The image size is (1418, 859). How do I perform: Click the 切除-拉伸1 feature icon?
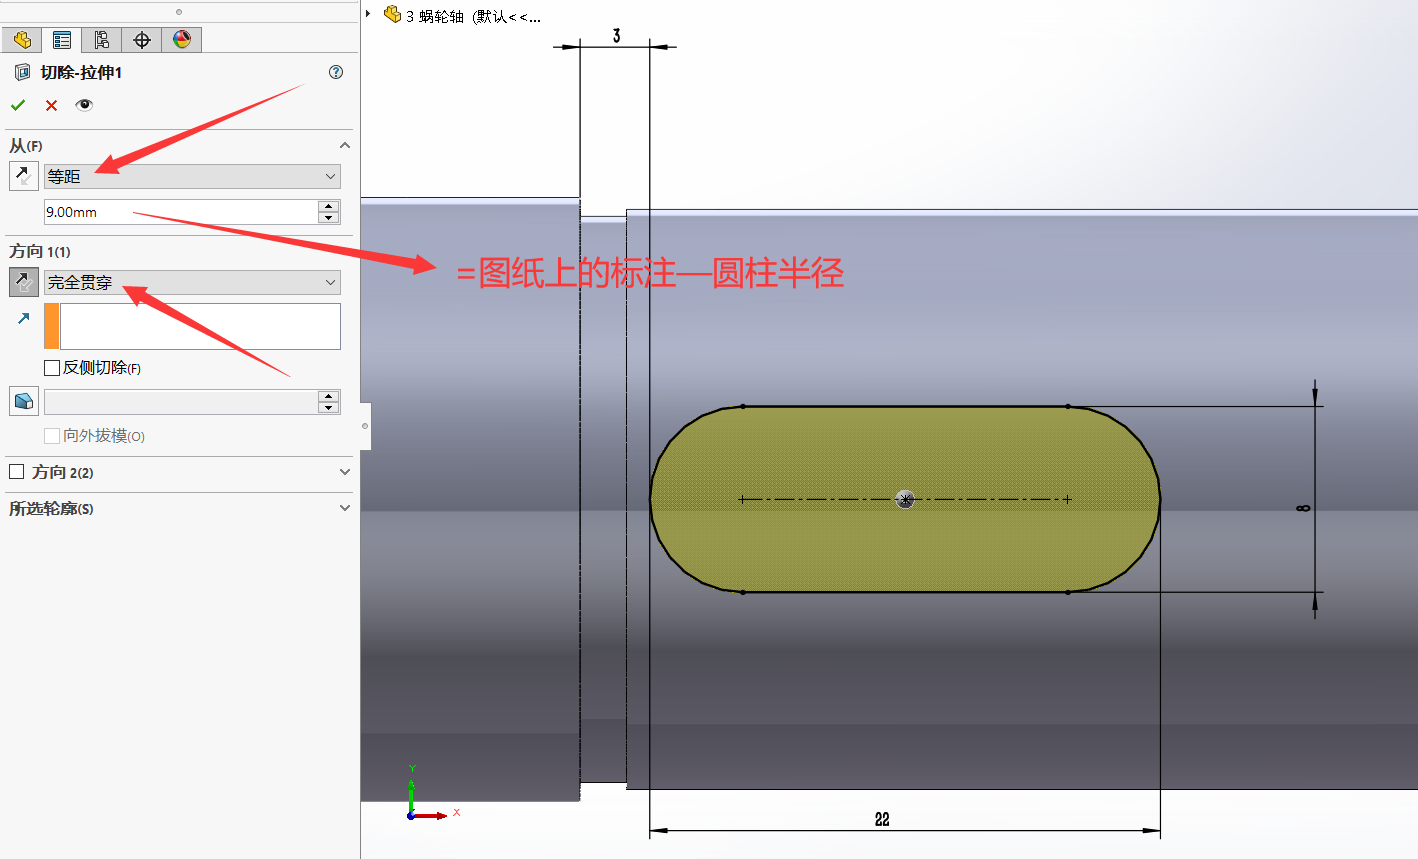coord(22,72)
